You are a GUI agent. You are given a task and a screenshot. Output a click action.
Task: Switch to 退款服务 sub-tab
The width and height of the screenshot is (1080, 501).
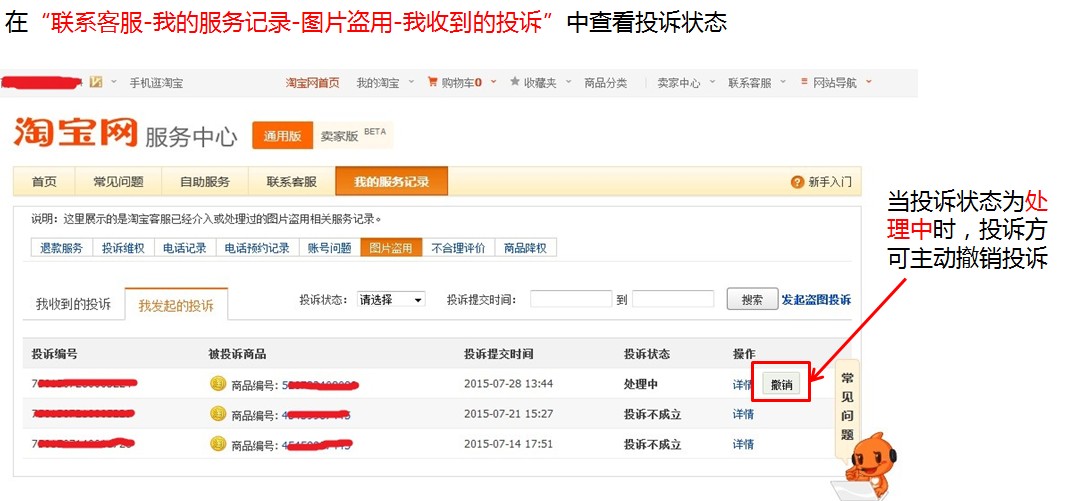pyautogui.click(x=62, y=248)
